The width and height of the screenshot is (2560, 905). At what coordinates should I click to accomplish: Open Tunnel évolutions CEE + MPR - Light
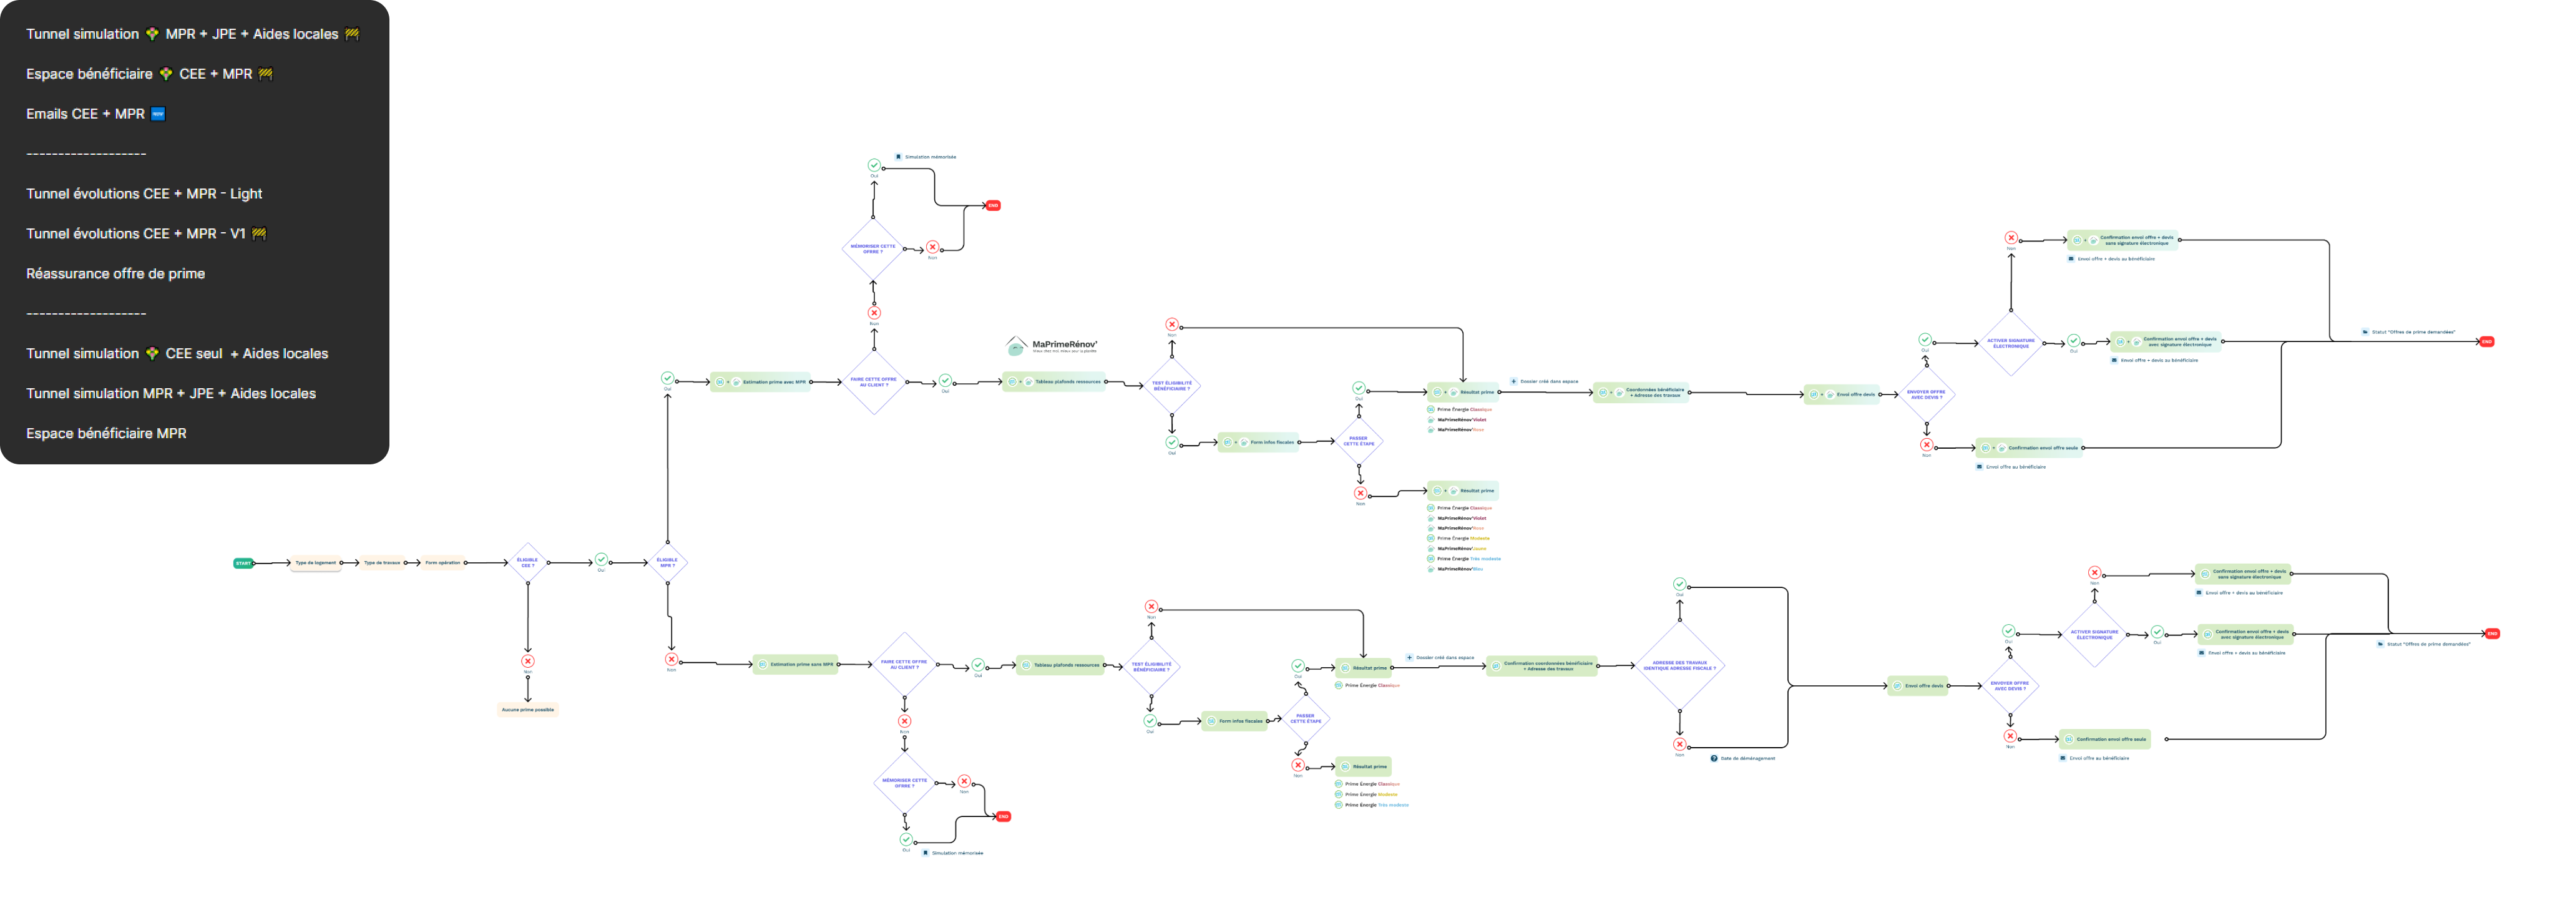[144, 194]
